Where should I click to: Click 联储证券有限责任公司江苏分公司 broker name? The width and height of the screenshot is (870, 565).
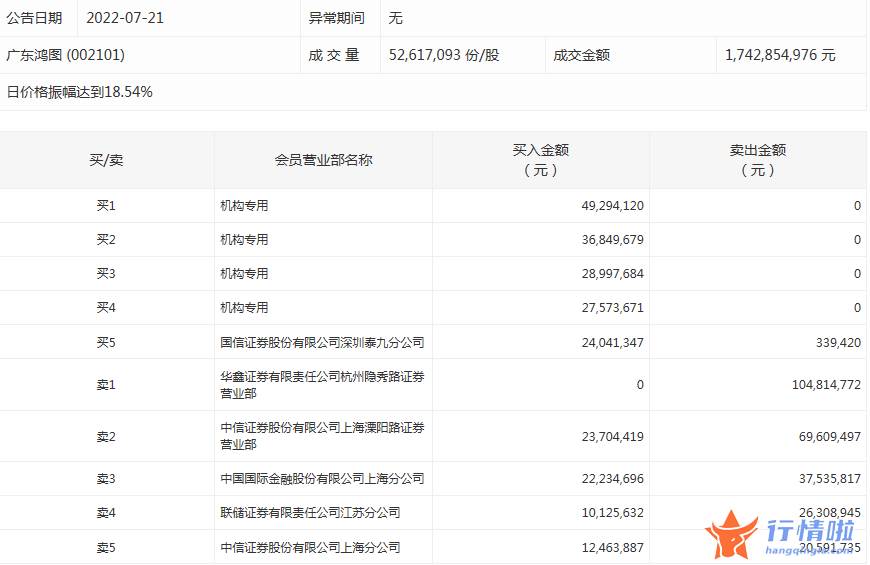click(310, 512)
